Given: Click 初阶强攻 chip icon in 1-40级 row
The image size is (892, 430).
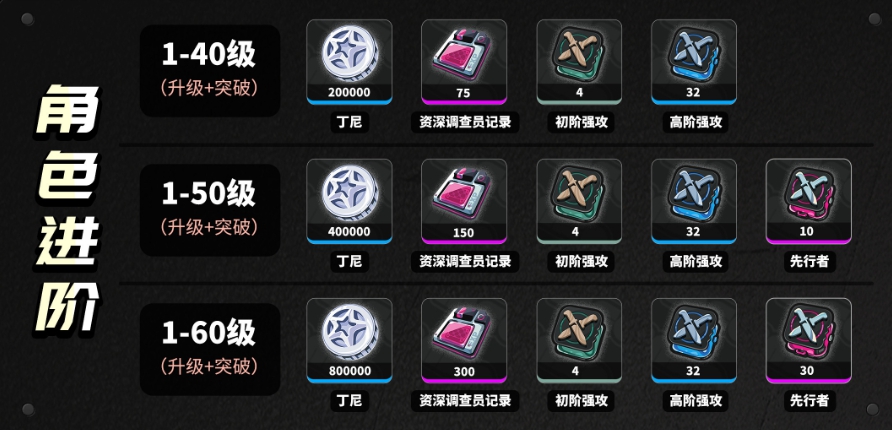Looking at the screenshot, I should [579, 62].
